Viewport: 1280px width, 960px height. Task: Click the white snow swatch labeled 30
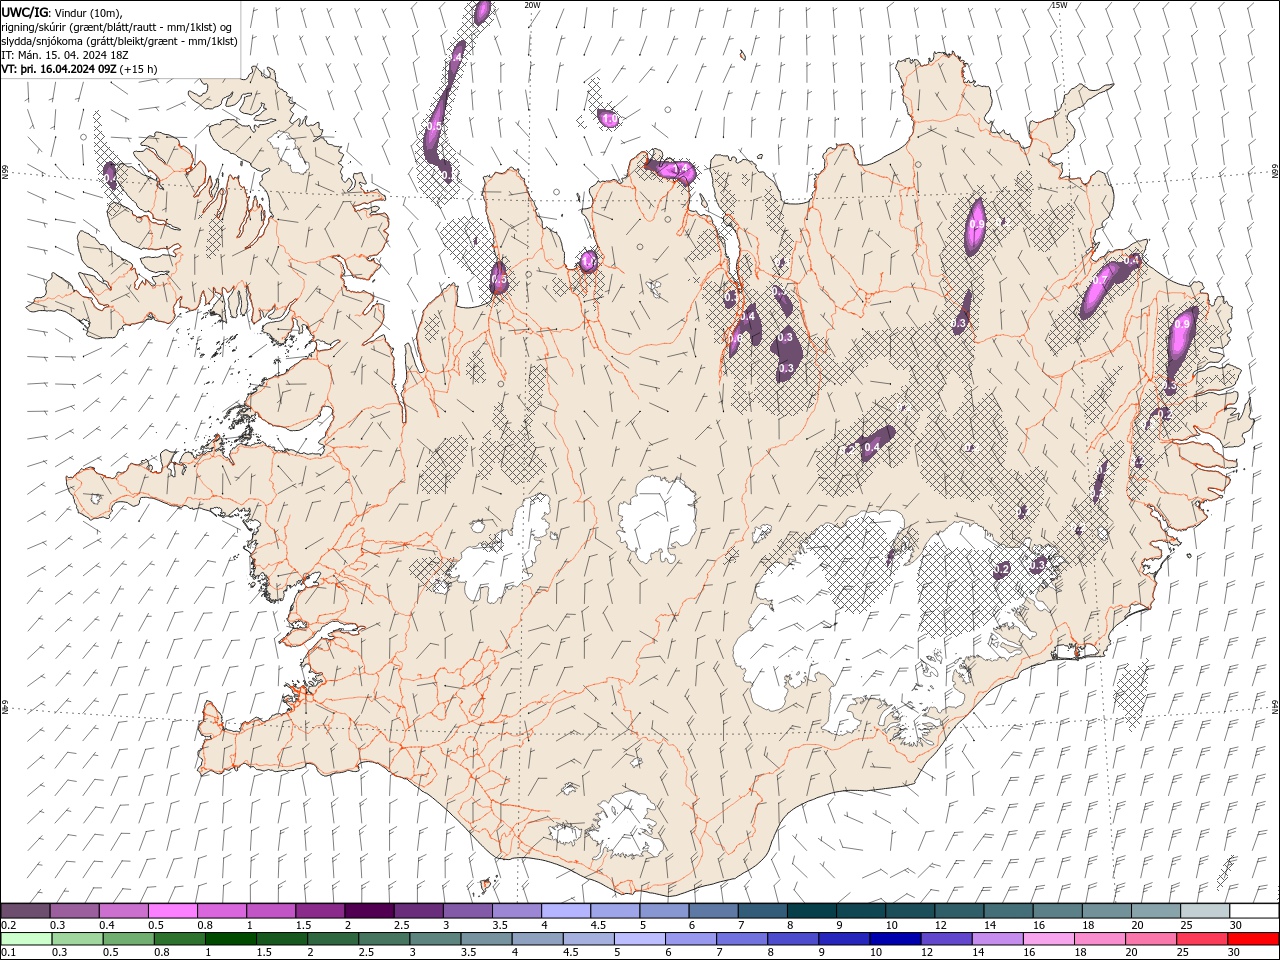point(1254,911)
